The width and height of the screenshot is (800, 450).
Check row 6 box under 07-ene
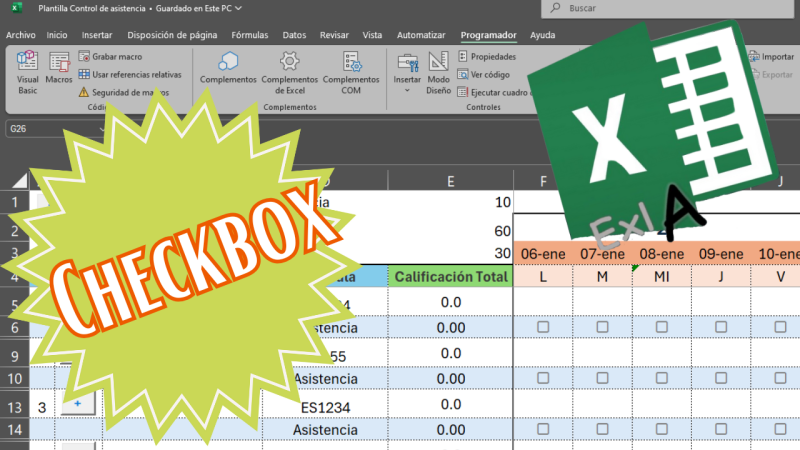[602, 327]
